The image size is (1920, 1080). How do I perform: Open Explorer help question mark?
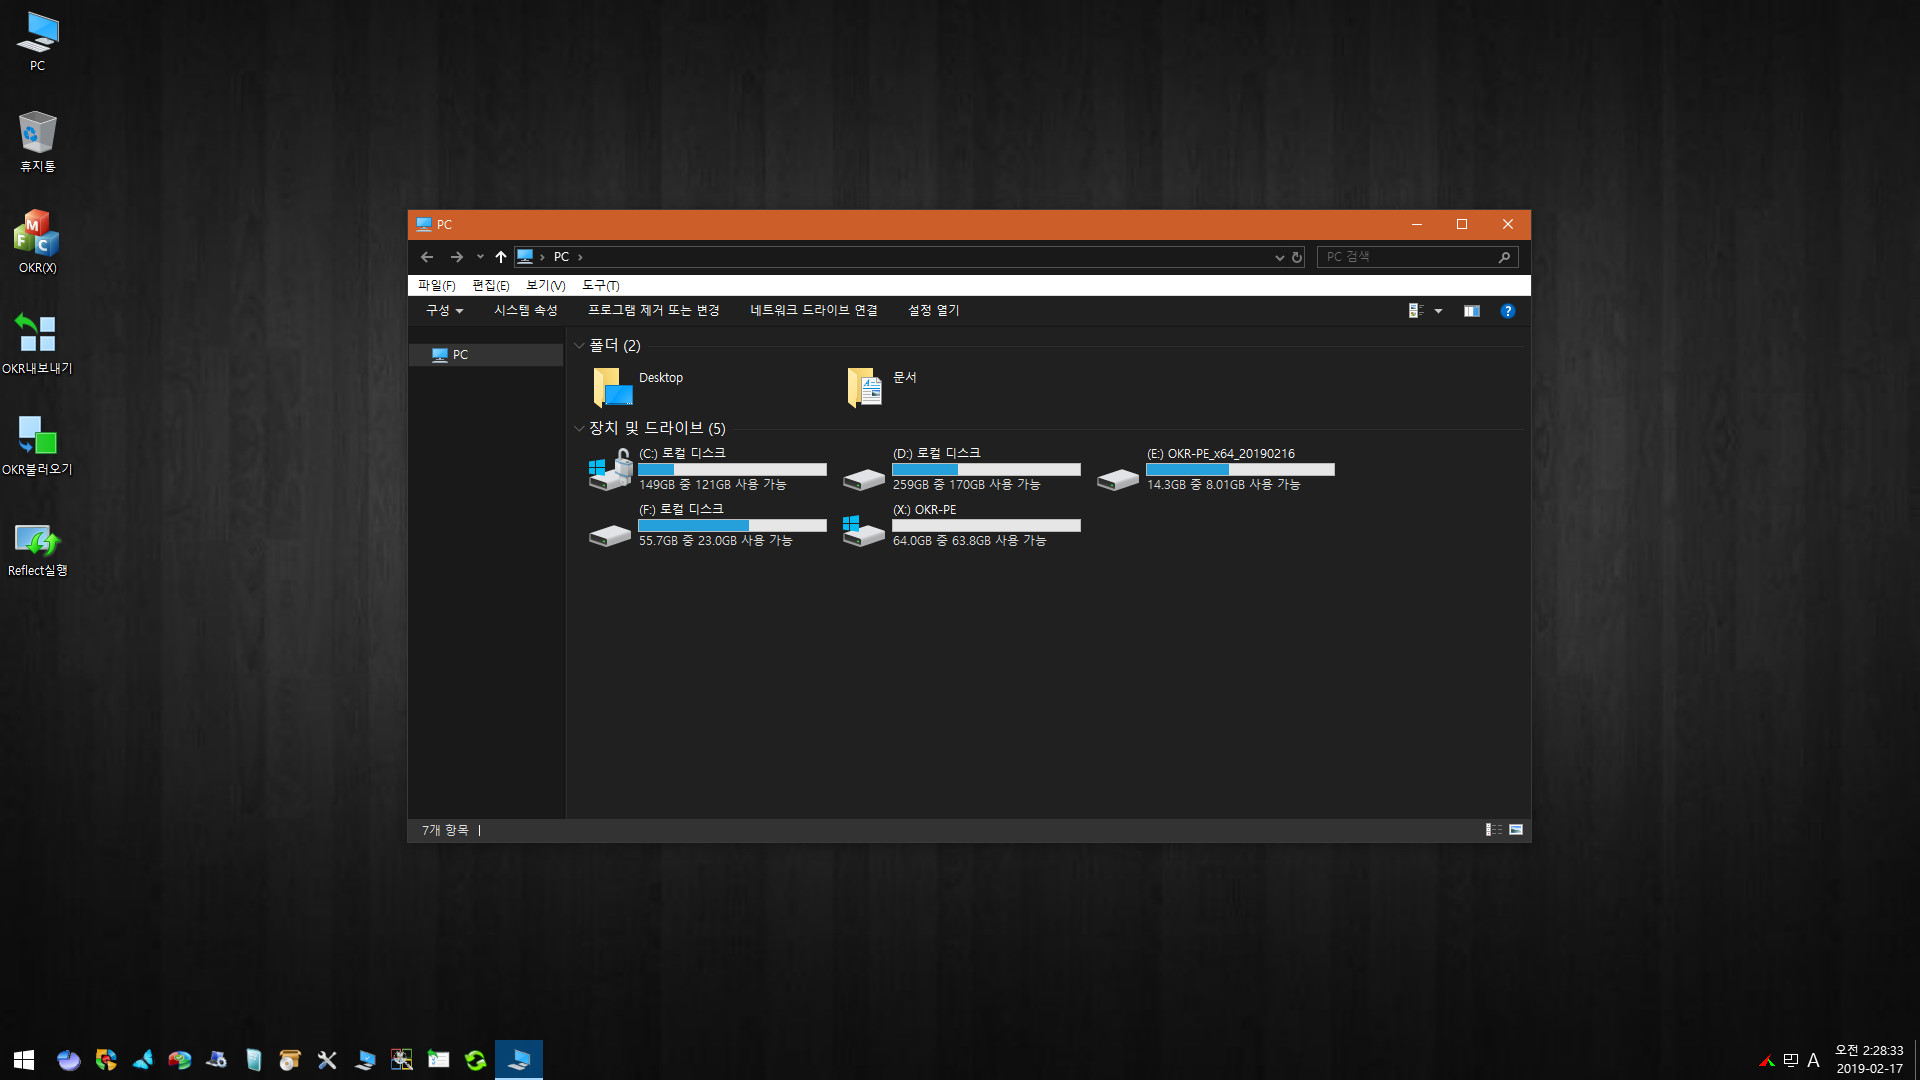pos(1508,311)
